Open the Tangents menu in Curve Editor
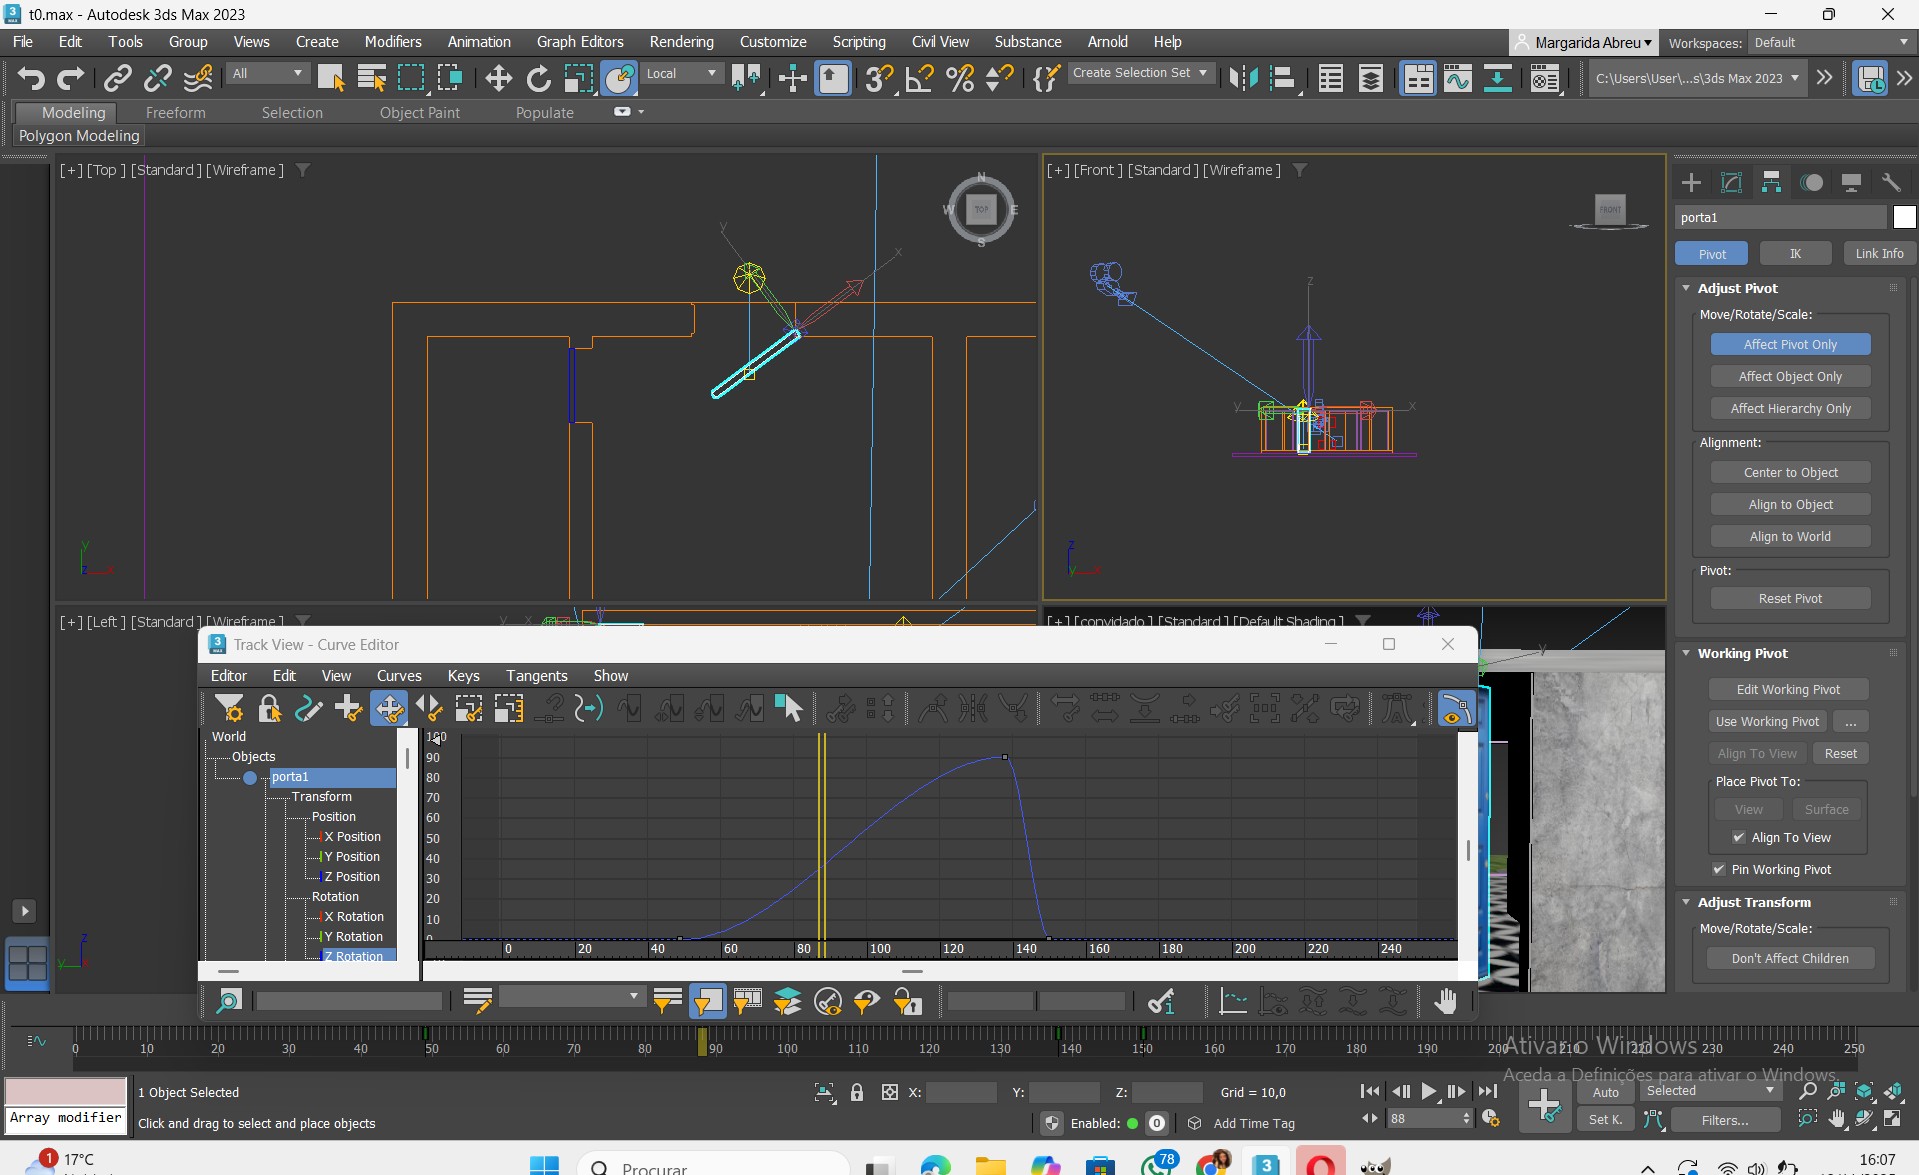 536,676
